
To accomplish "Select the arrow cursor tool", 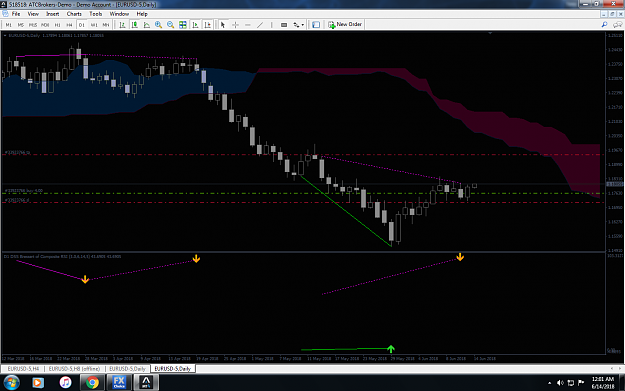I will pyautogui.click(x=223, y=25).
